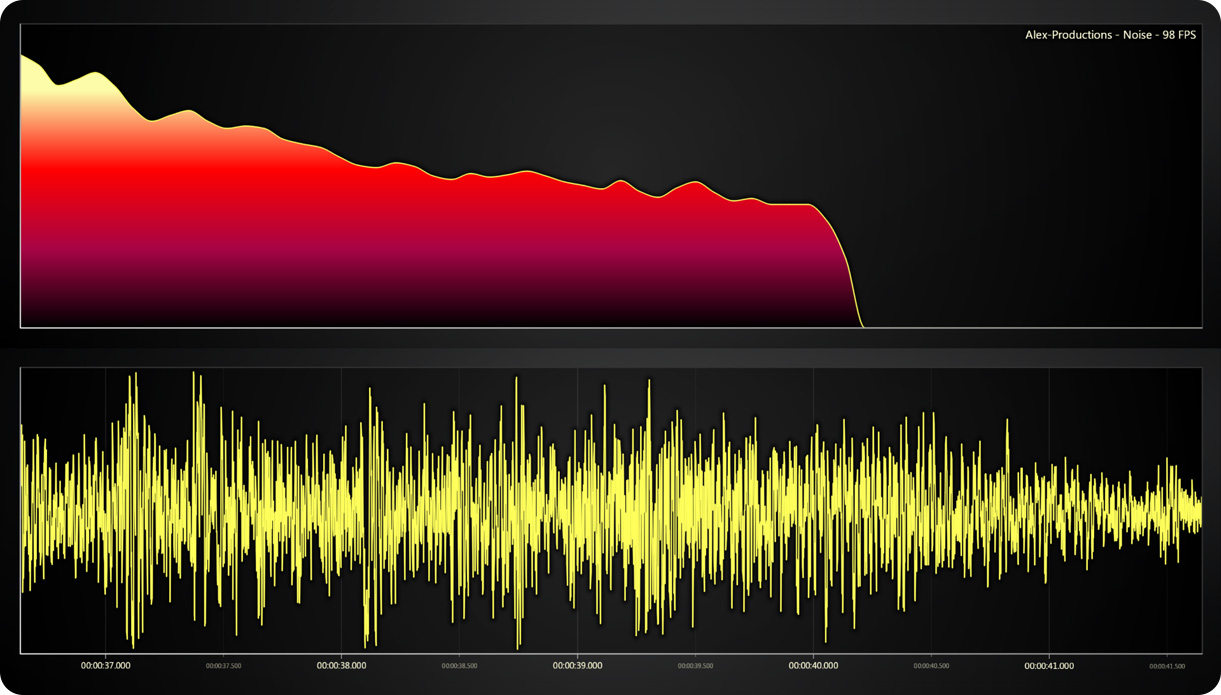Click the 00:00:39.000 time axis label
Viewport: 1221px width, 695px height.
tap(577, 665)
